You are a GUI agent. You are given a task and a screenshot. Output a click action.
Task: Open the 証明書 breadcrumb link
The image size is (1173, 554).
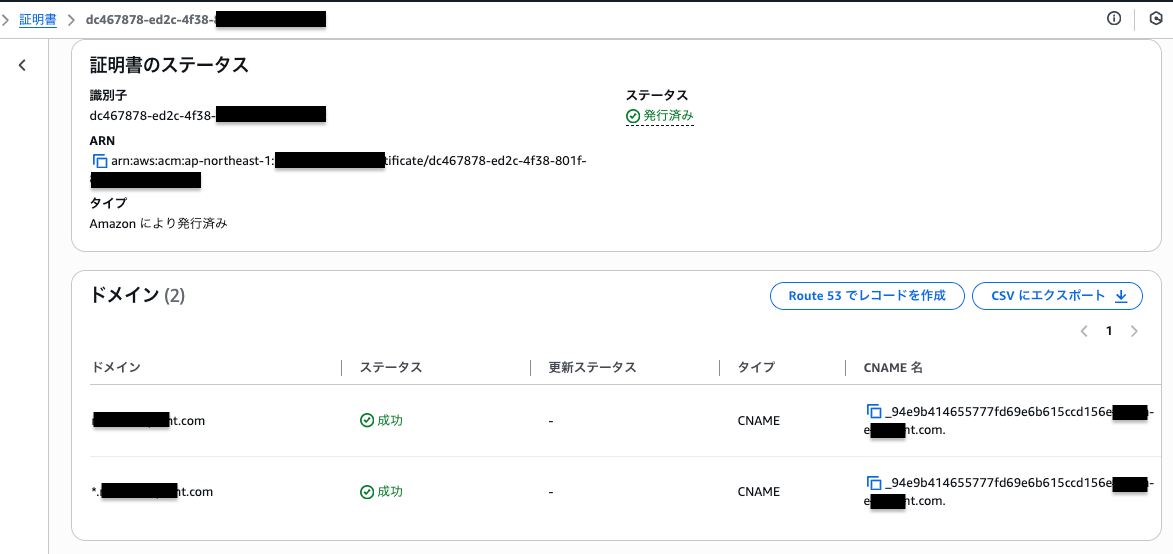[x=38, y=19]
